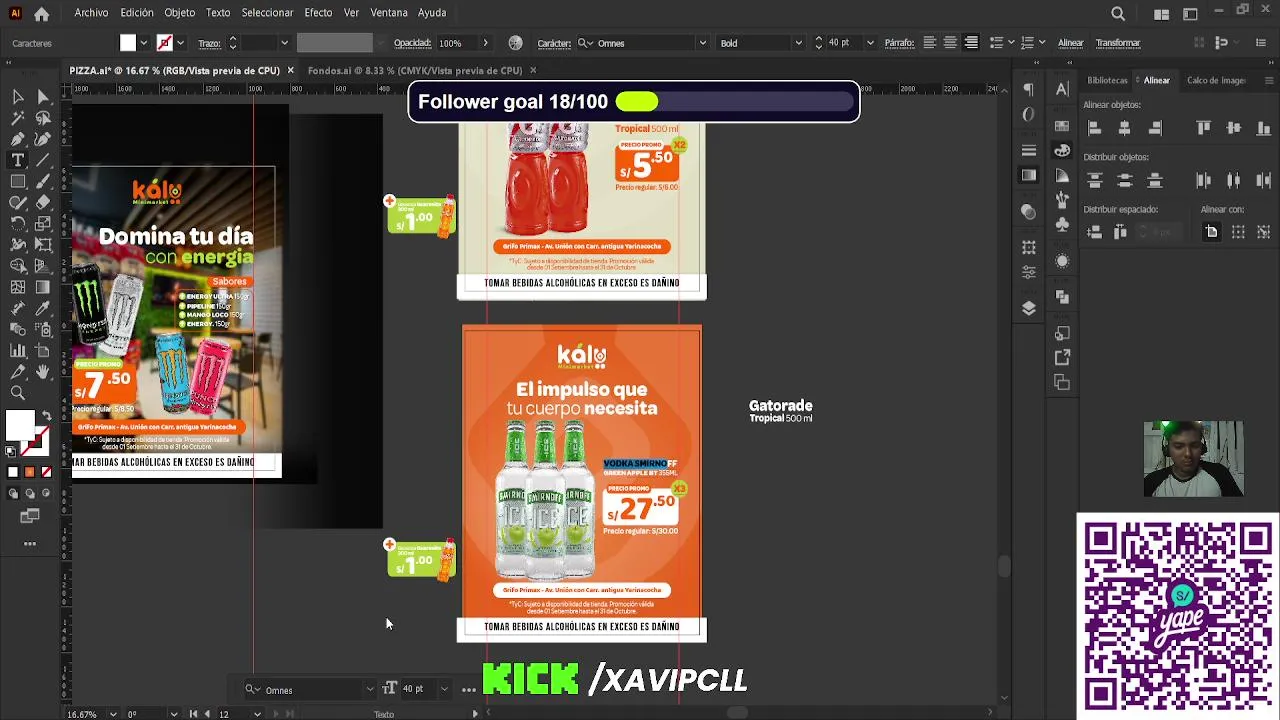Click the Trazo link in control bar
1280x720 pixels.
tap(209, 43)
